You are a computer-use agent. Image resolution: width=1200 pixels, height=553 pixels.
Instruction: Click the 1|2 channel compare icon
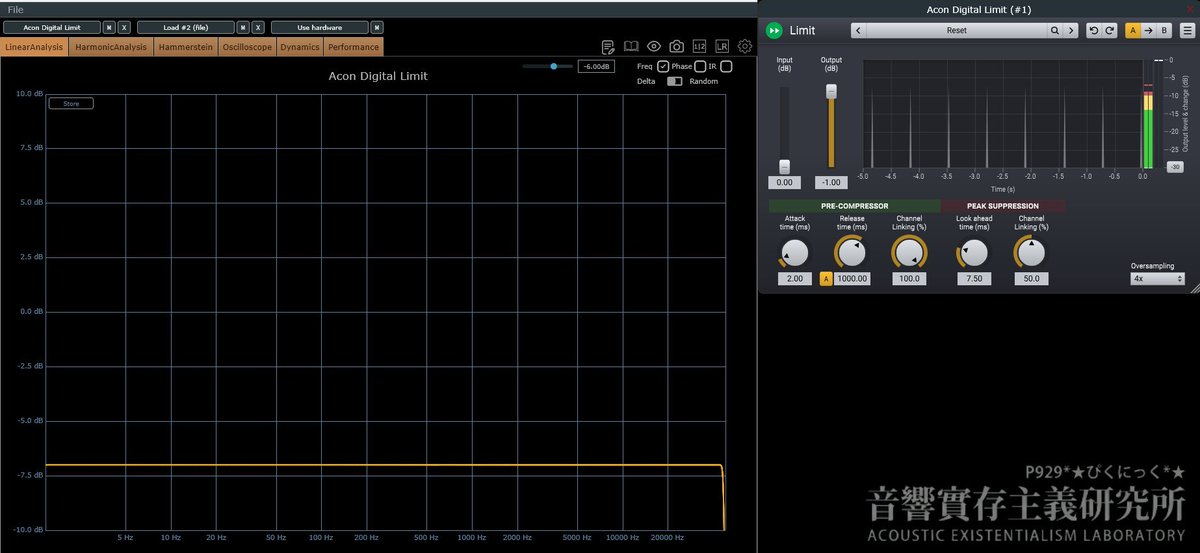[699, 46]
